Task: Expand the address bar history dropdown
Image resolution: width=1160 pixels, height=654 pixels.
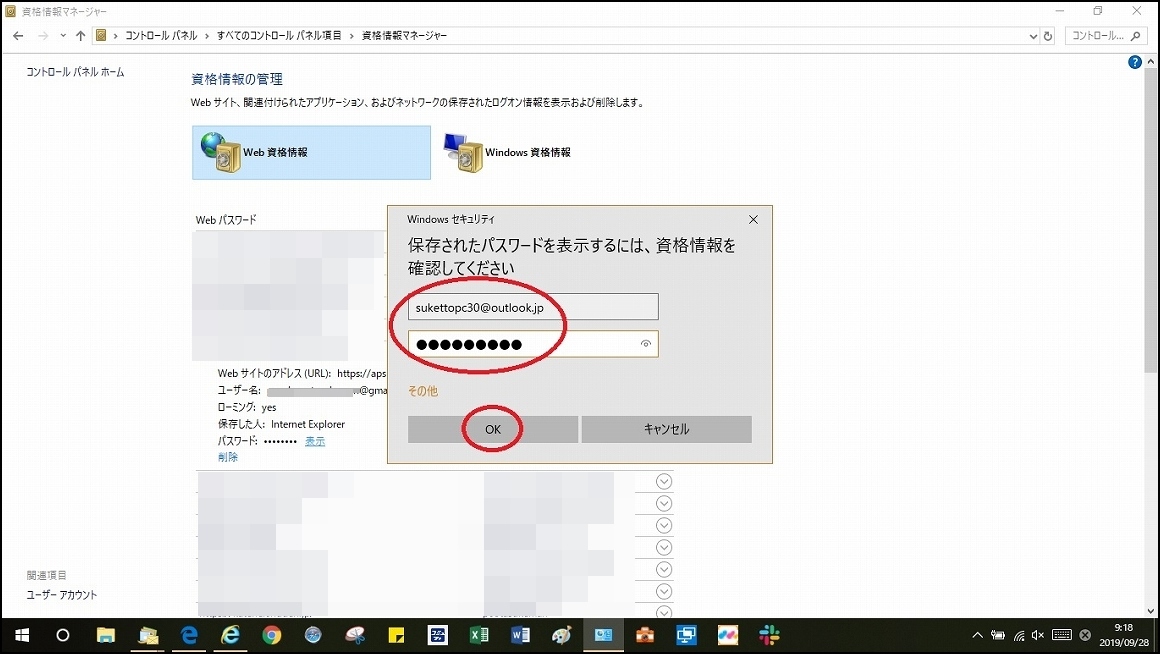Action: 1033,36
